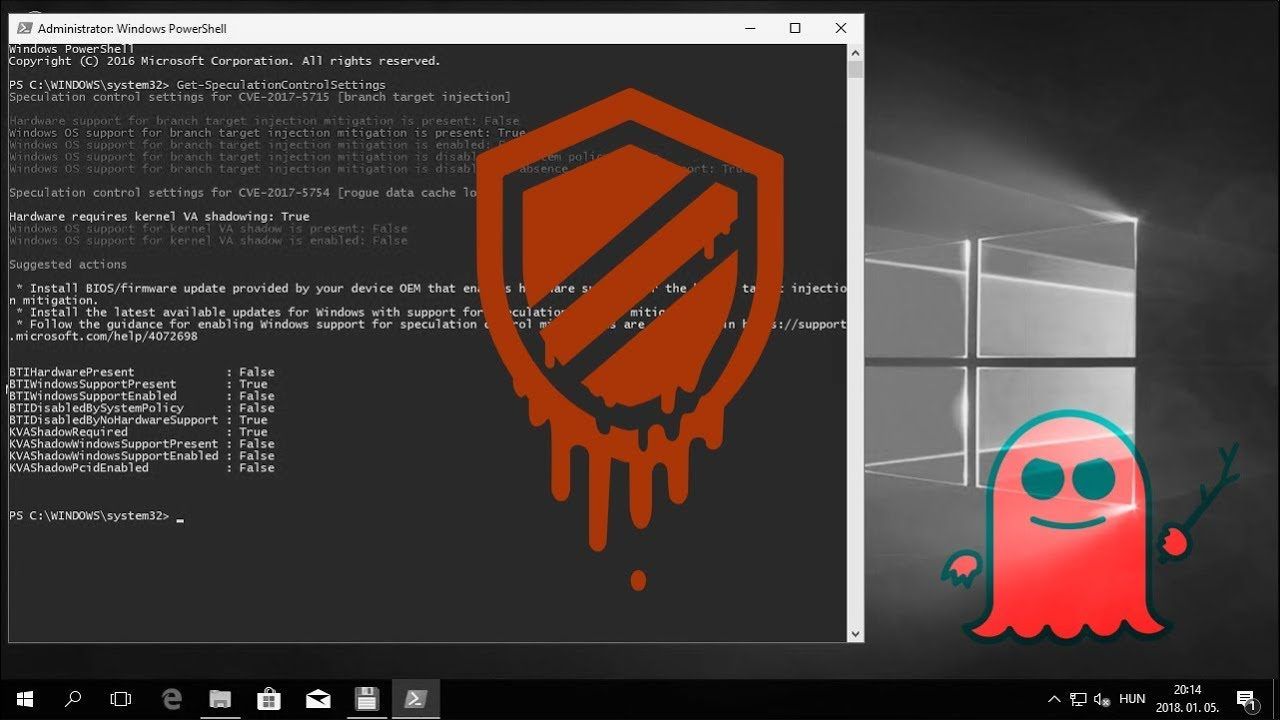The width and height of the screenshot is (1280, 720).
Task: Click the floppy disk taskbar icon
Action: tap(366, 699)
